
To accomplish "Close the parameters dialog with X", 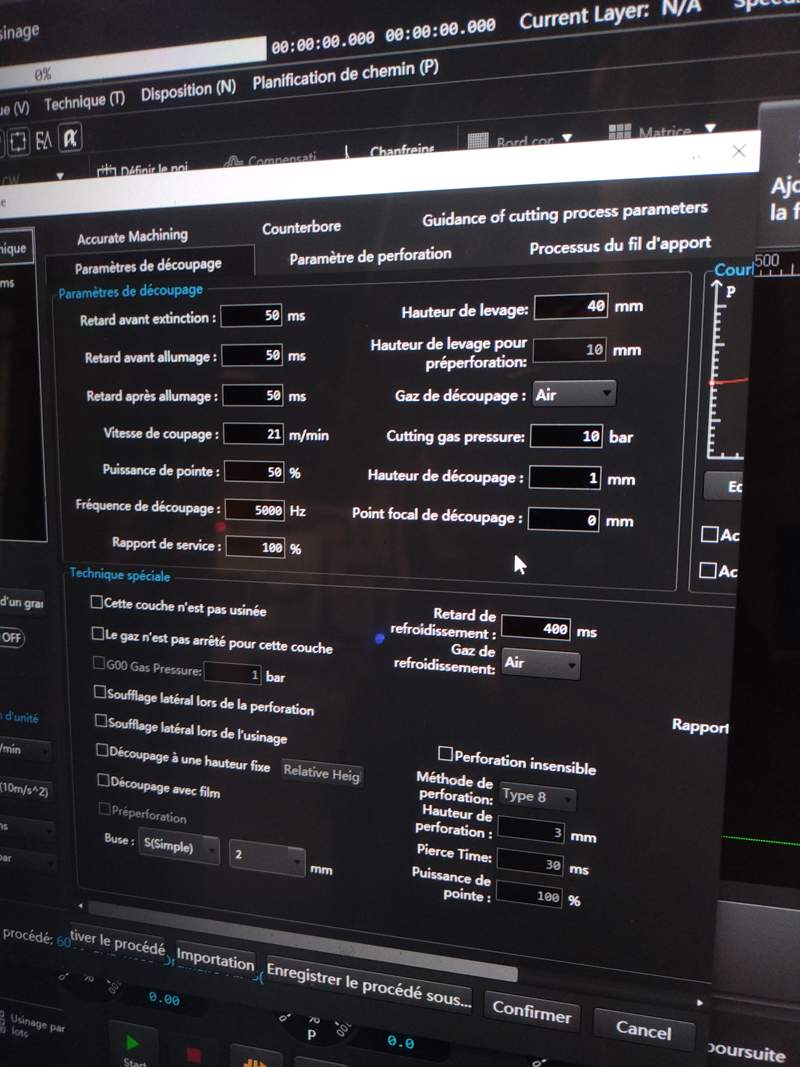I will (x=738, y=151).
